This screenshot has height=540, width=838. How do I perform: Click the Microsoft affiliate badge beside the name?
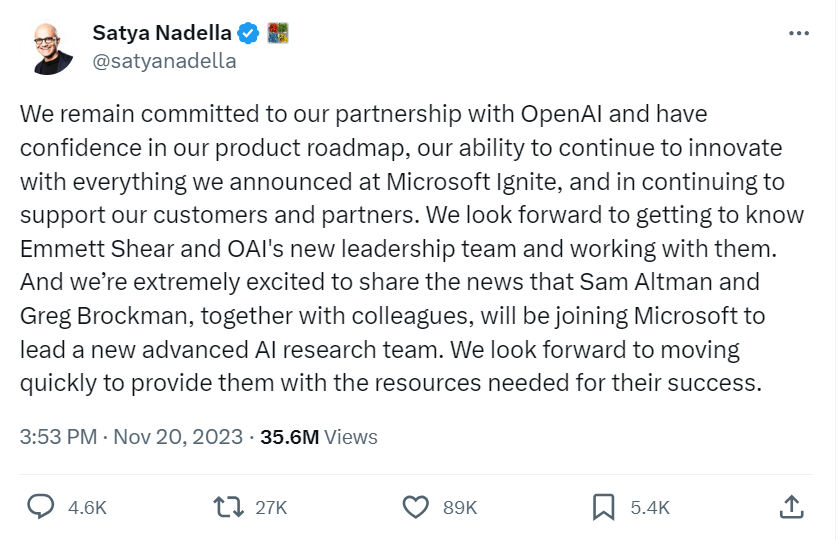pos(277,33)
